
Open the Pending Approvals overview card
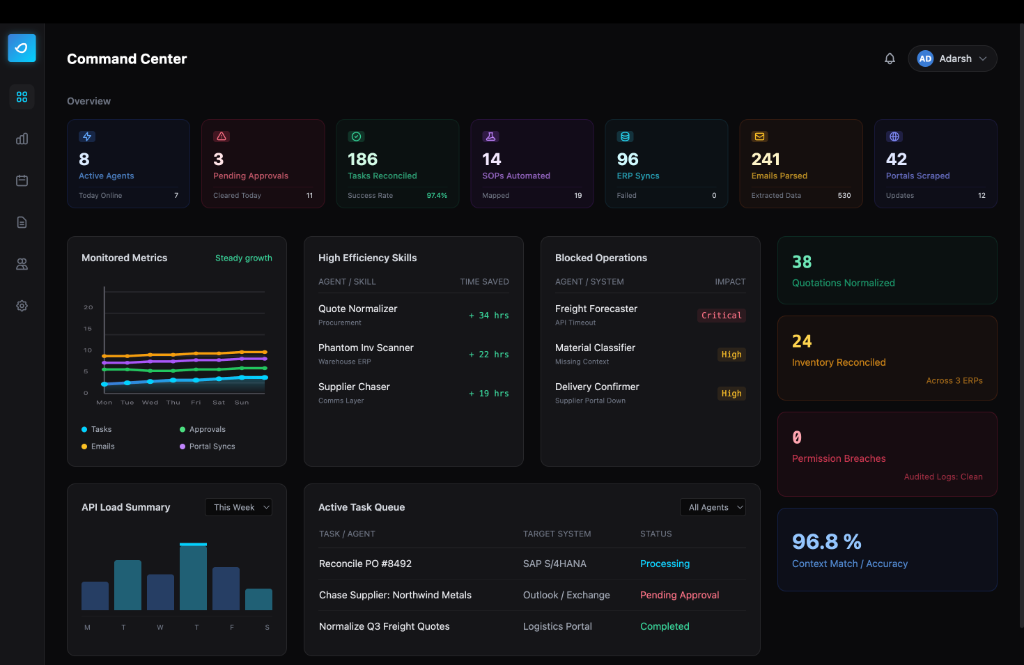263,163
